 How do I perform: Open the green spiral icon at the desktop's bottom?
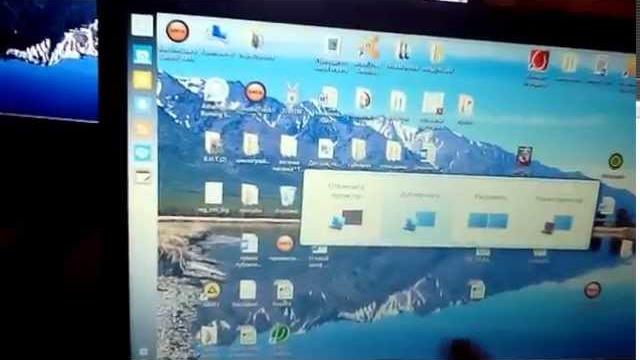point(280,333)
